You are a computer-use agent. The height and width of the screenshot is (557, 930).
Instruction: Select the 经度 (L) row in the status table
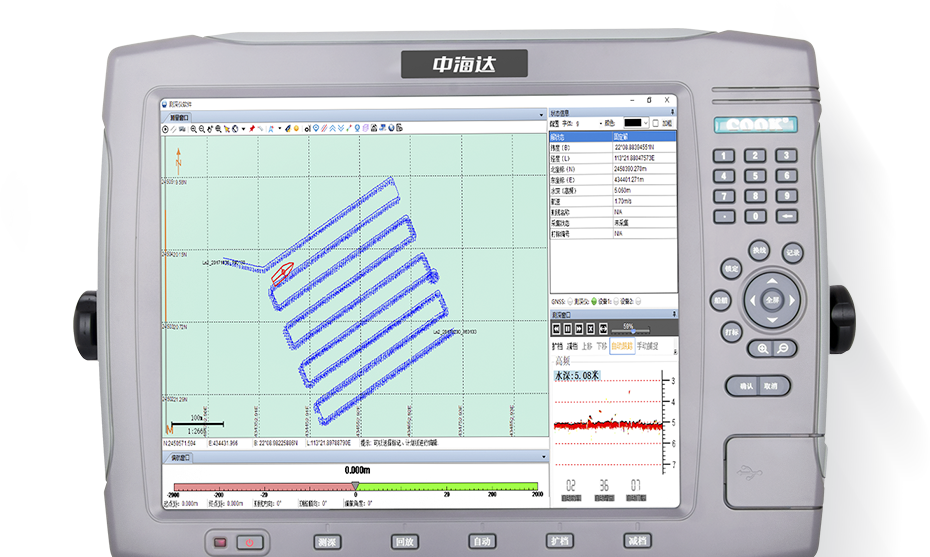(613, 158)
